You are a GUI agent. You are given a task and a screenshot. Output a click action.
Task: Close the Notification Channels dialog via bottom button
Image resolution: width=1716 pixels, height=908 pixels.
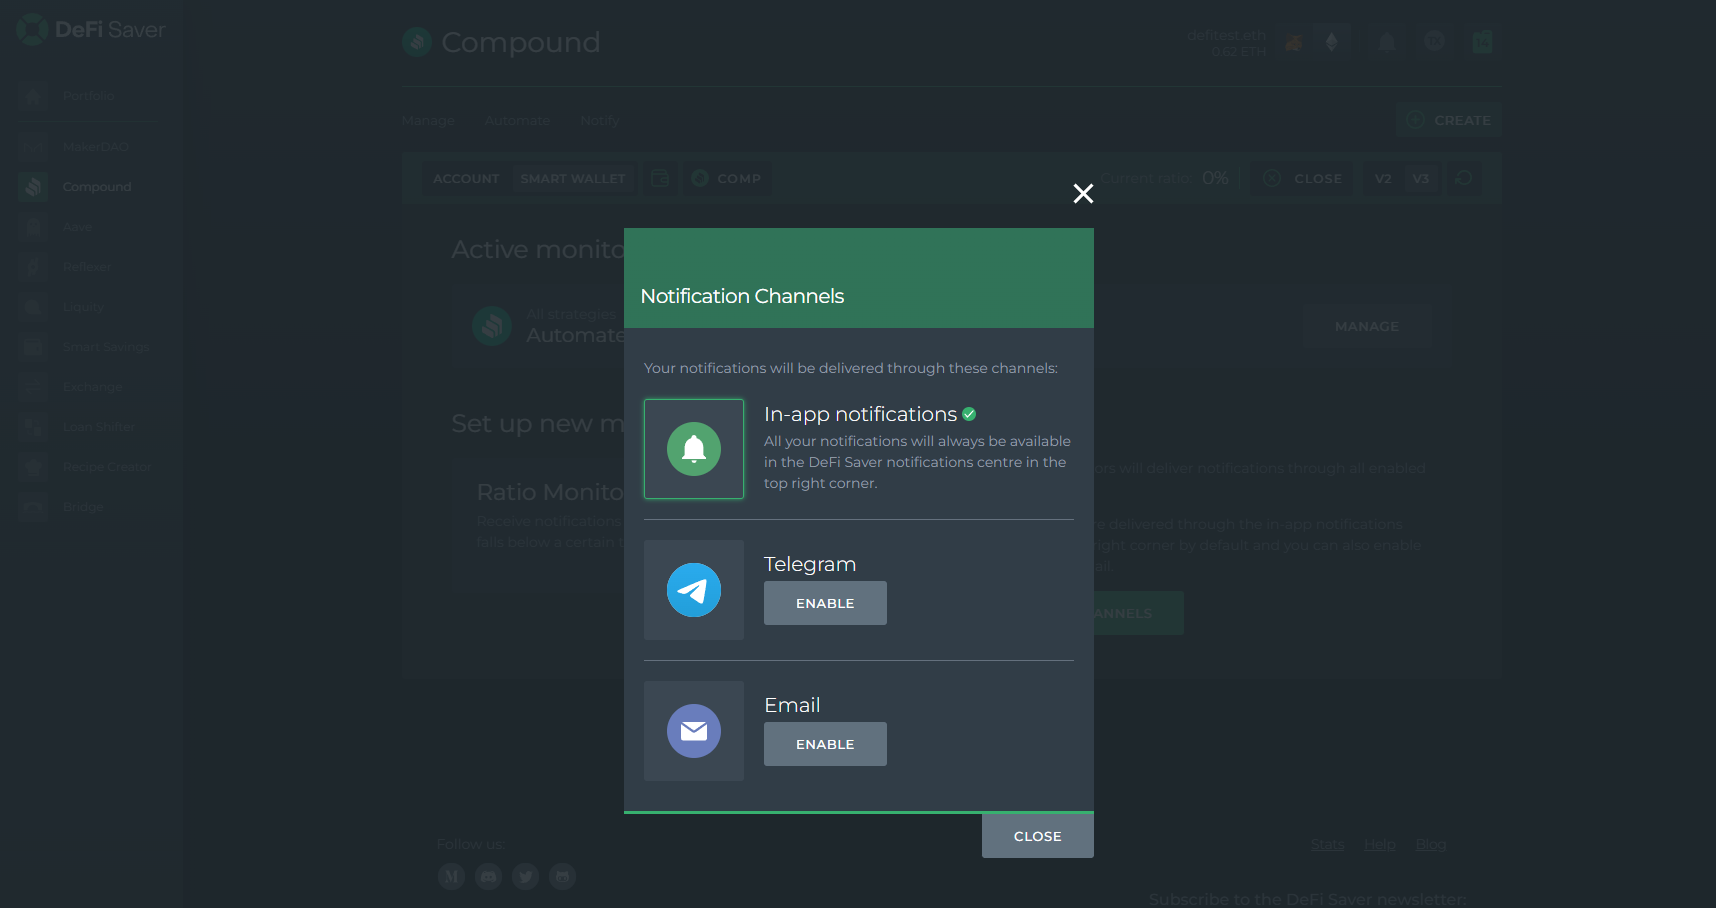[1038, 836]
